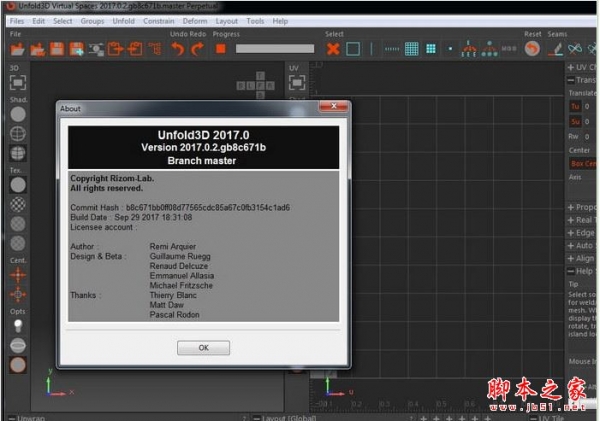Screen dimensions: 600x421
Task: Click the UV viewport frame-fit icon
Action: pyautogui.click(x=297, y=82)
